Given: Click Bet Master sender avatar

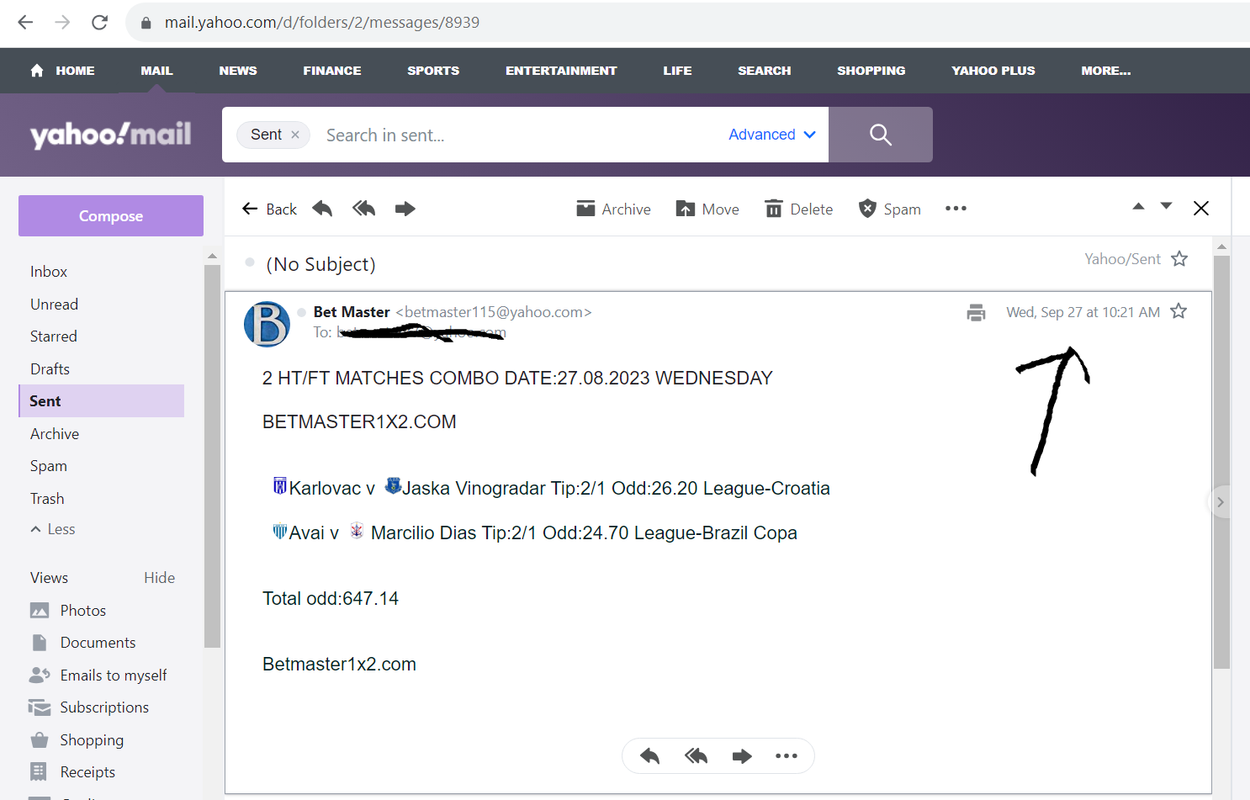Looking at the screenshot, I should (x=267, y=324).
